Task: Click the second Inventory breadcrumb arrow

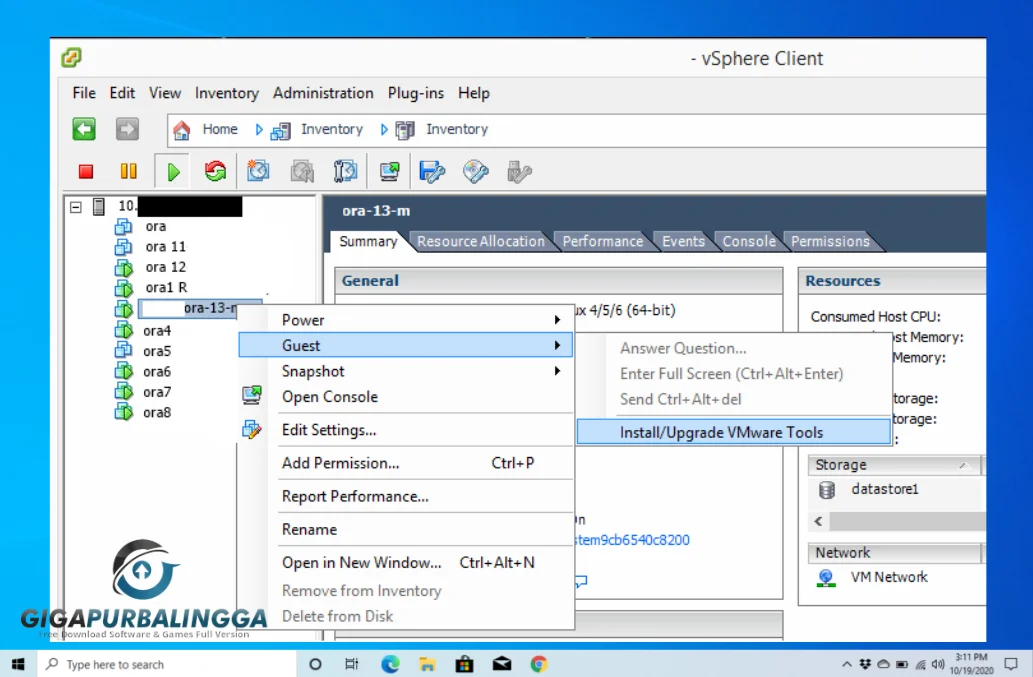Action: (x=384, y=130)
